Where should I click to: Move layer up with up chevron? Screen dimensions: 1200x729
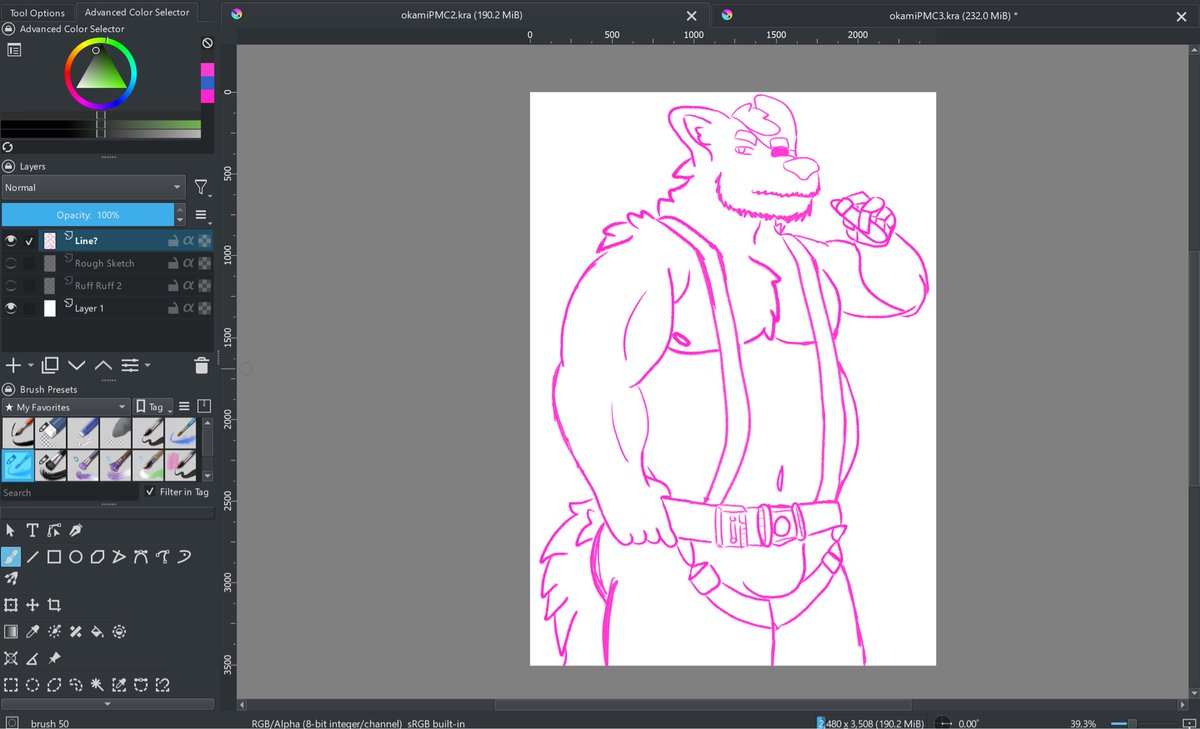103,366
